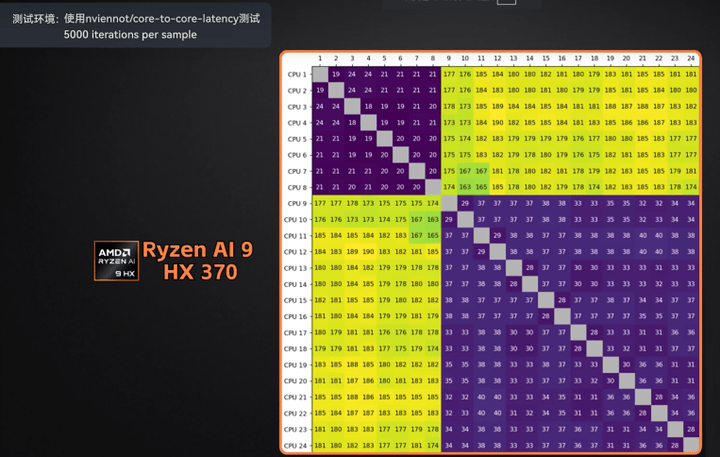This screenshot has height=457, width=720.
Task: Click the gray diagonal cell in the CPU 1 row
Action: [x=320, y=74]
